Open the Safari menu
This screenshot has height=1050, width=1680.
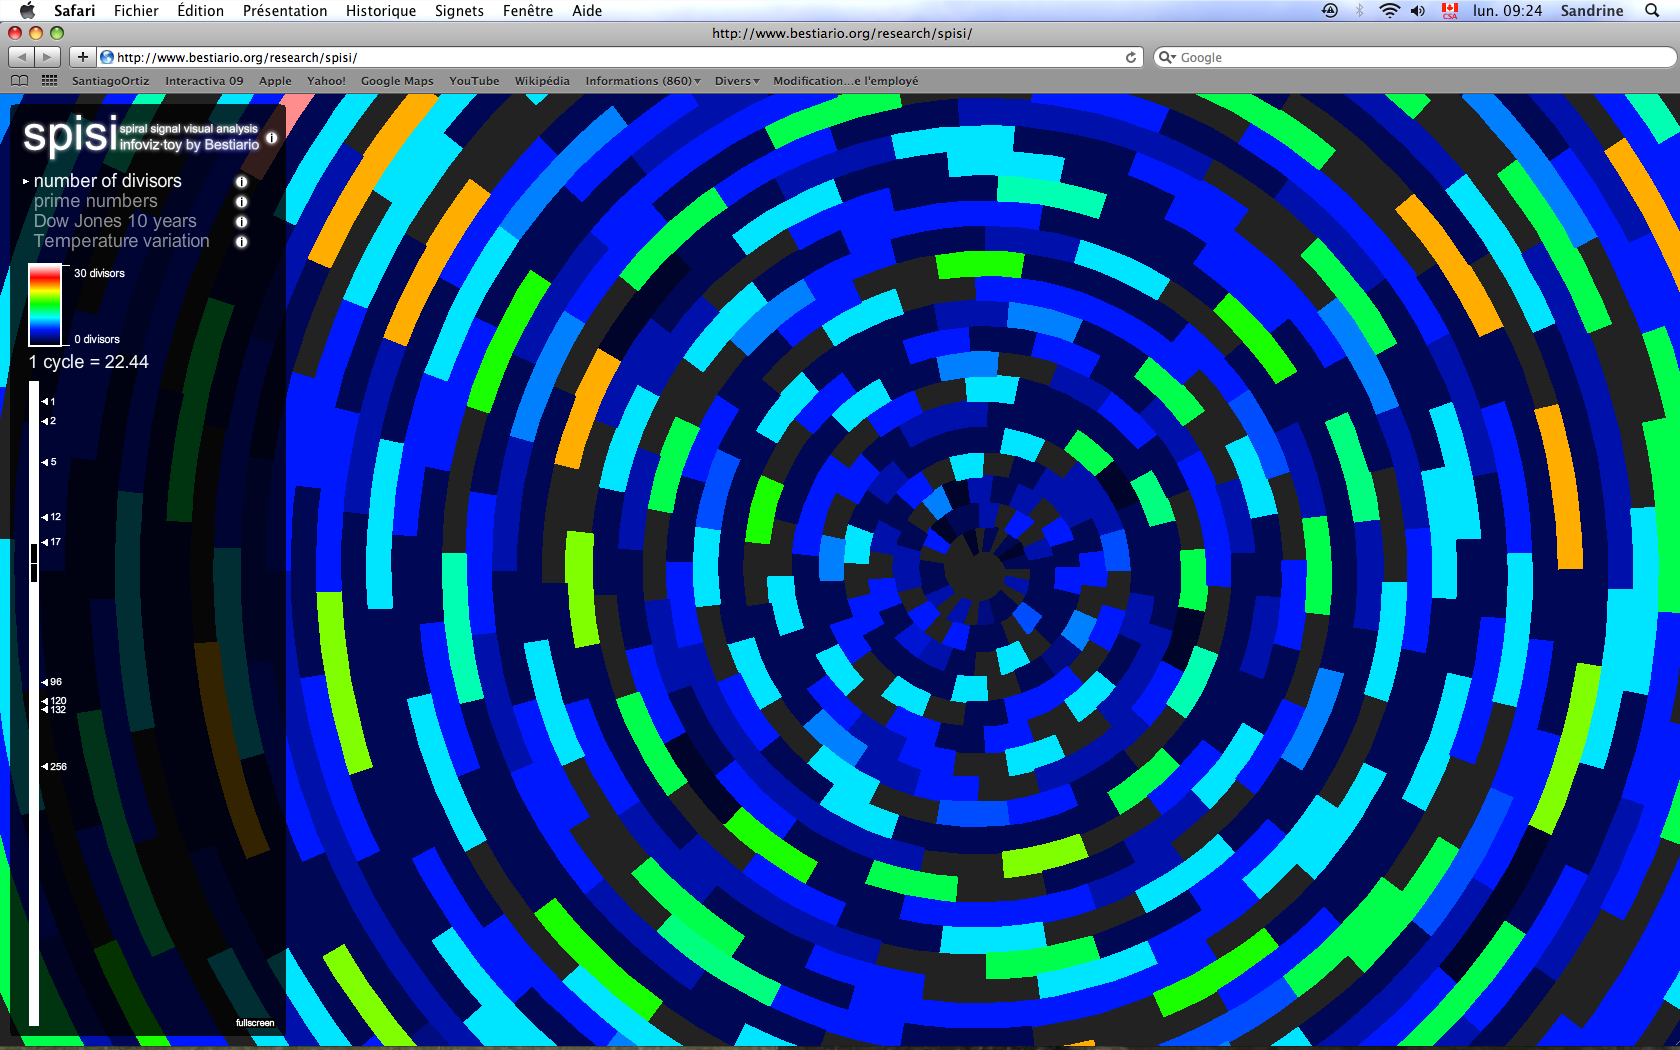click(x=75, y=11)
